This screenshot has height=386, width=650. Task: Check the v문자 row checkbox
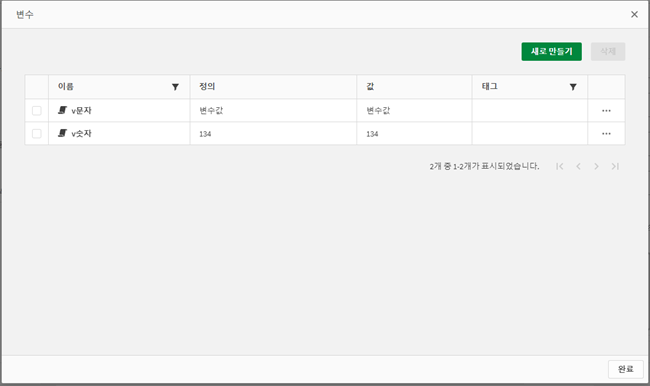coord(36,111)
